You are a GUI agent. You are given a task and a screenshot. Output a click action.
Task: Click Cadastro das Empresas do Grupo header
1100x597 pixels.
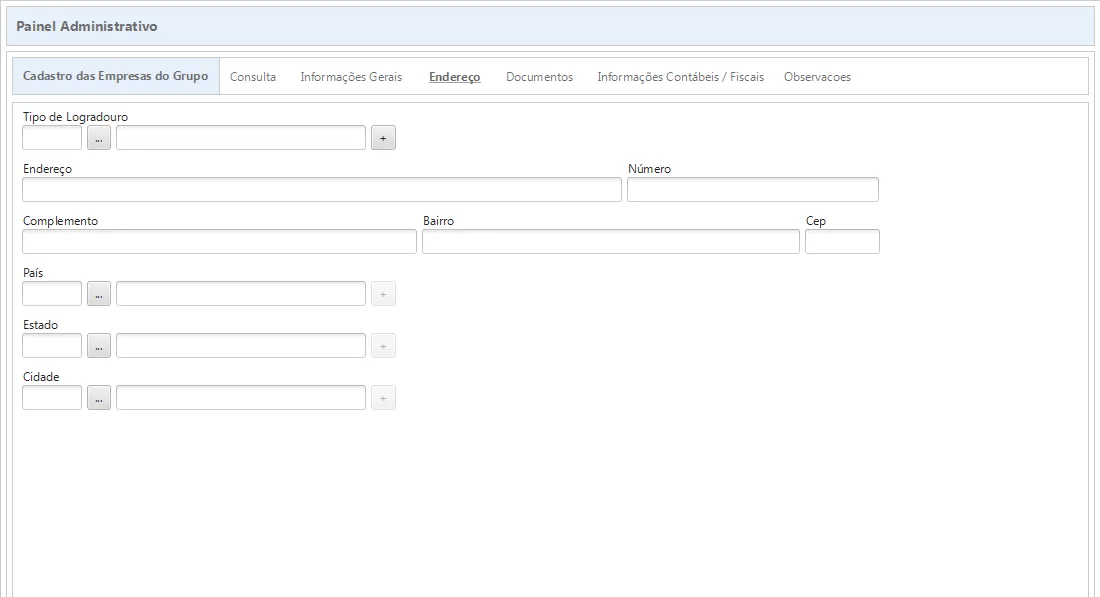116,76
